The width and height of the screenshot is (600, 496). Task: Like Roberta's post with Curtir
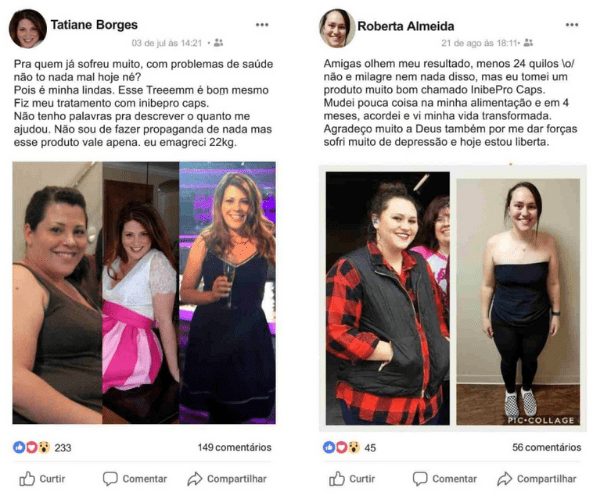(352, 479)
